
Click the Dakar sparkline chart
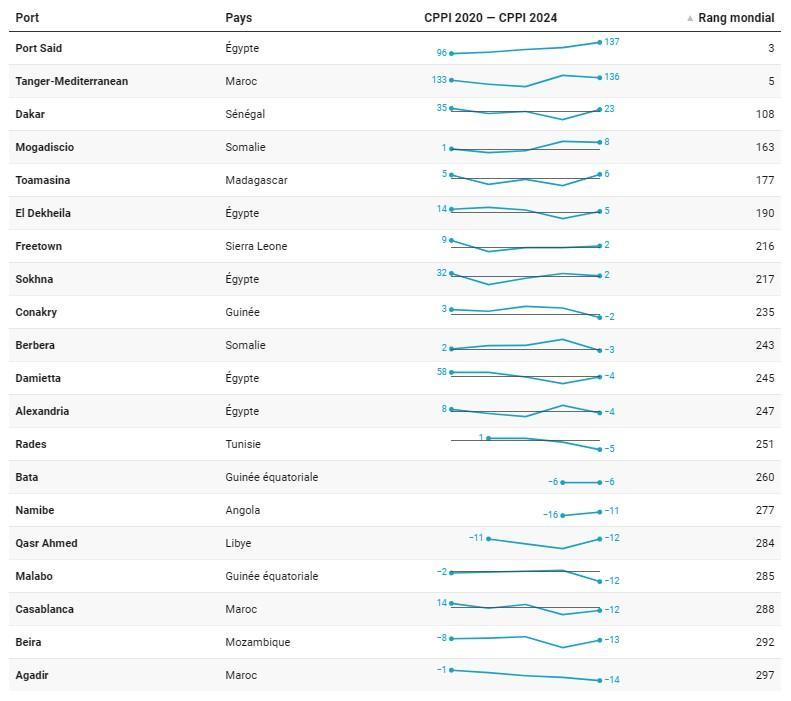(525, 113)
